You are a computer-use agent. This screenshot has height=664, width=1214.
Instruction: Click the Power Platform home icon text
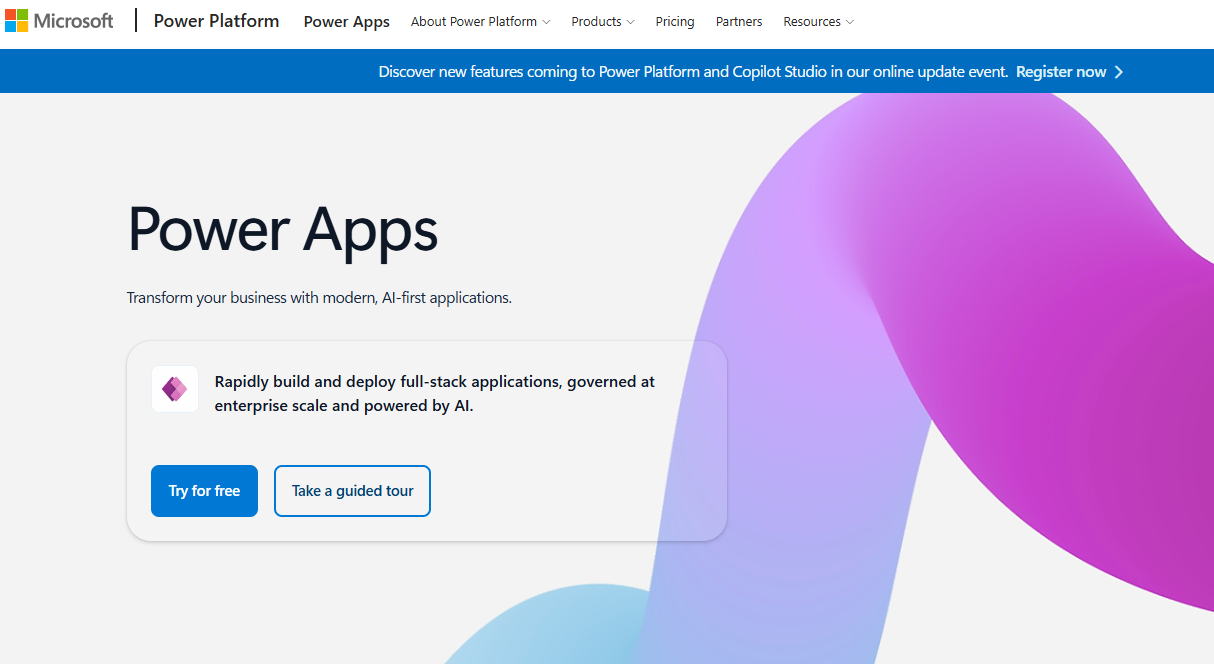(x=216, y=20)
